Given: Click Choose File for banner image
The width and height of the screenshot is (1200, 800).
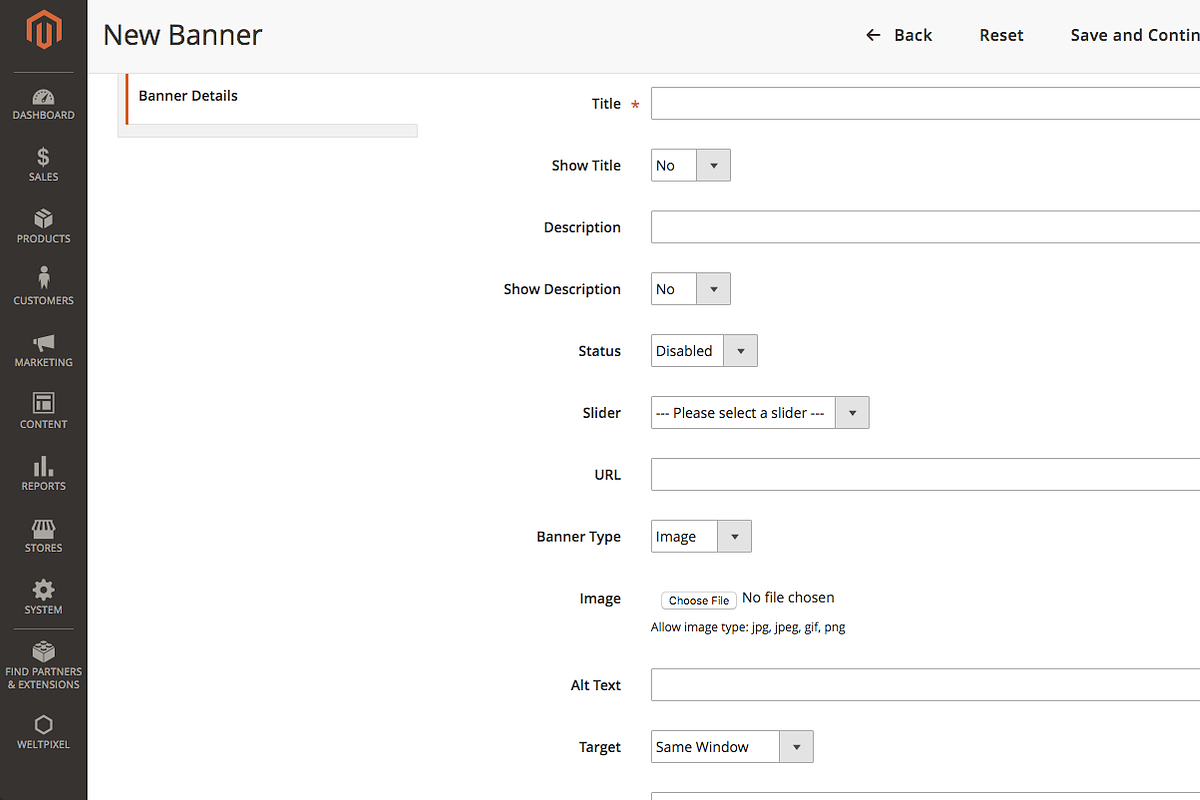Looking at the screenshot, I should click(x=699, y=600).
